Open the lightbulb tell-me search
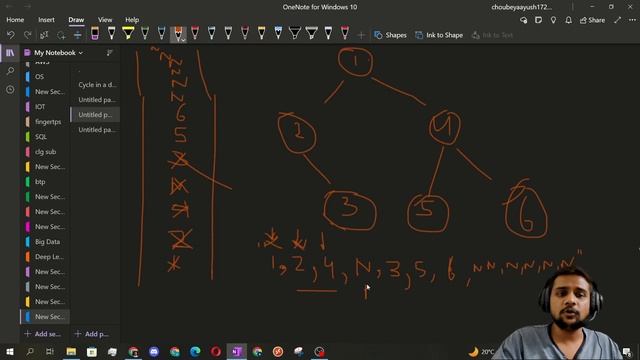The image size is (640, 360). pos(553,20)
